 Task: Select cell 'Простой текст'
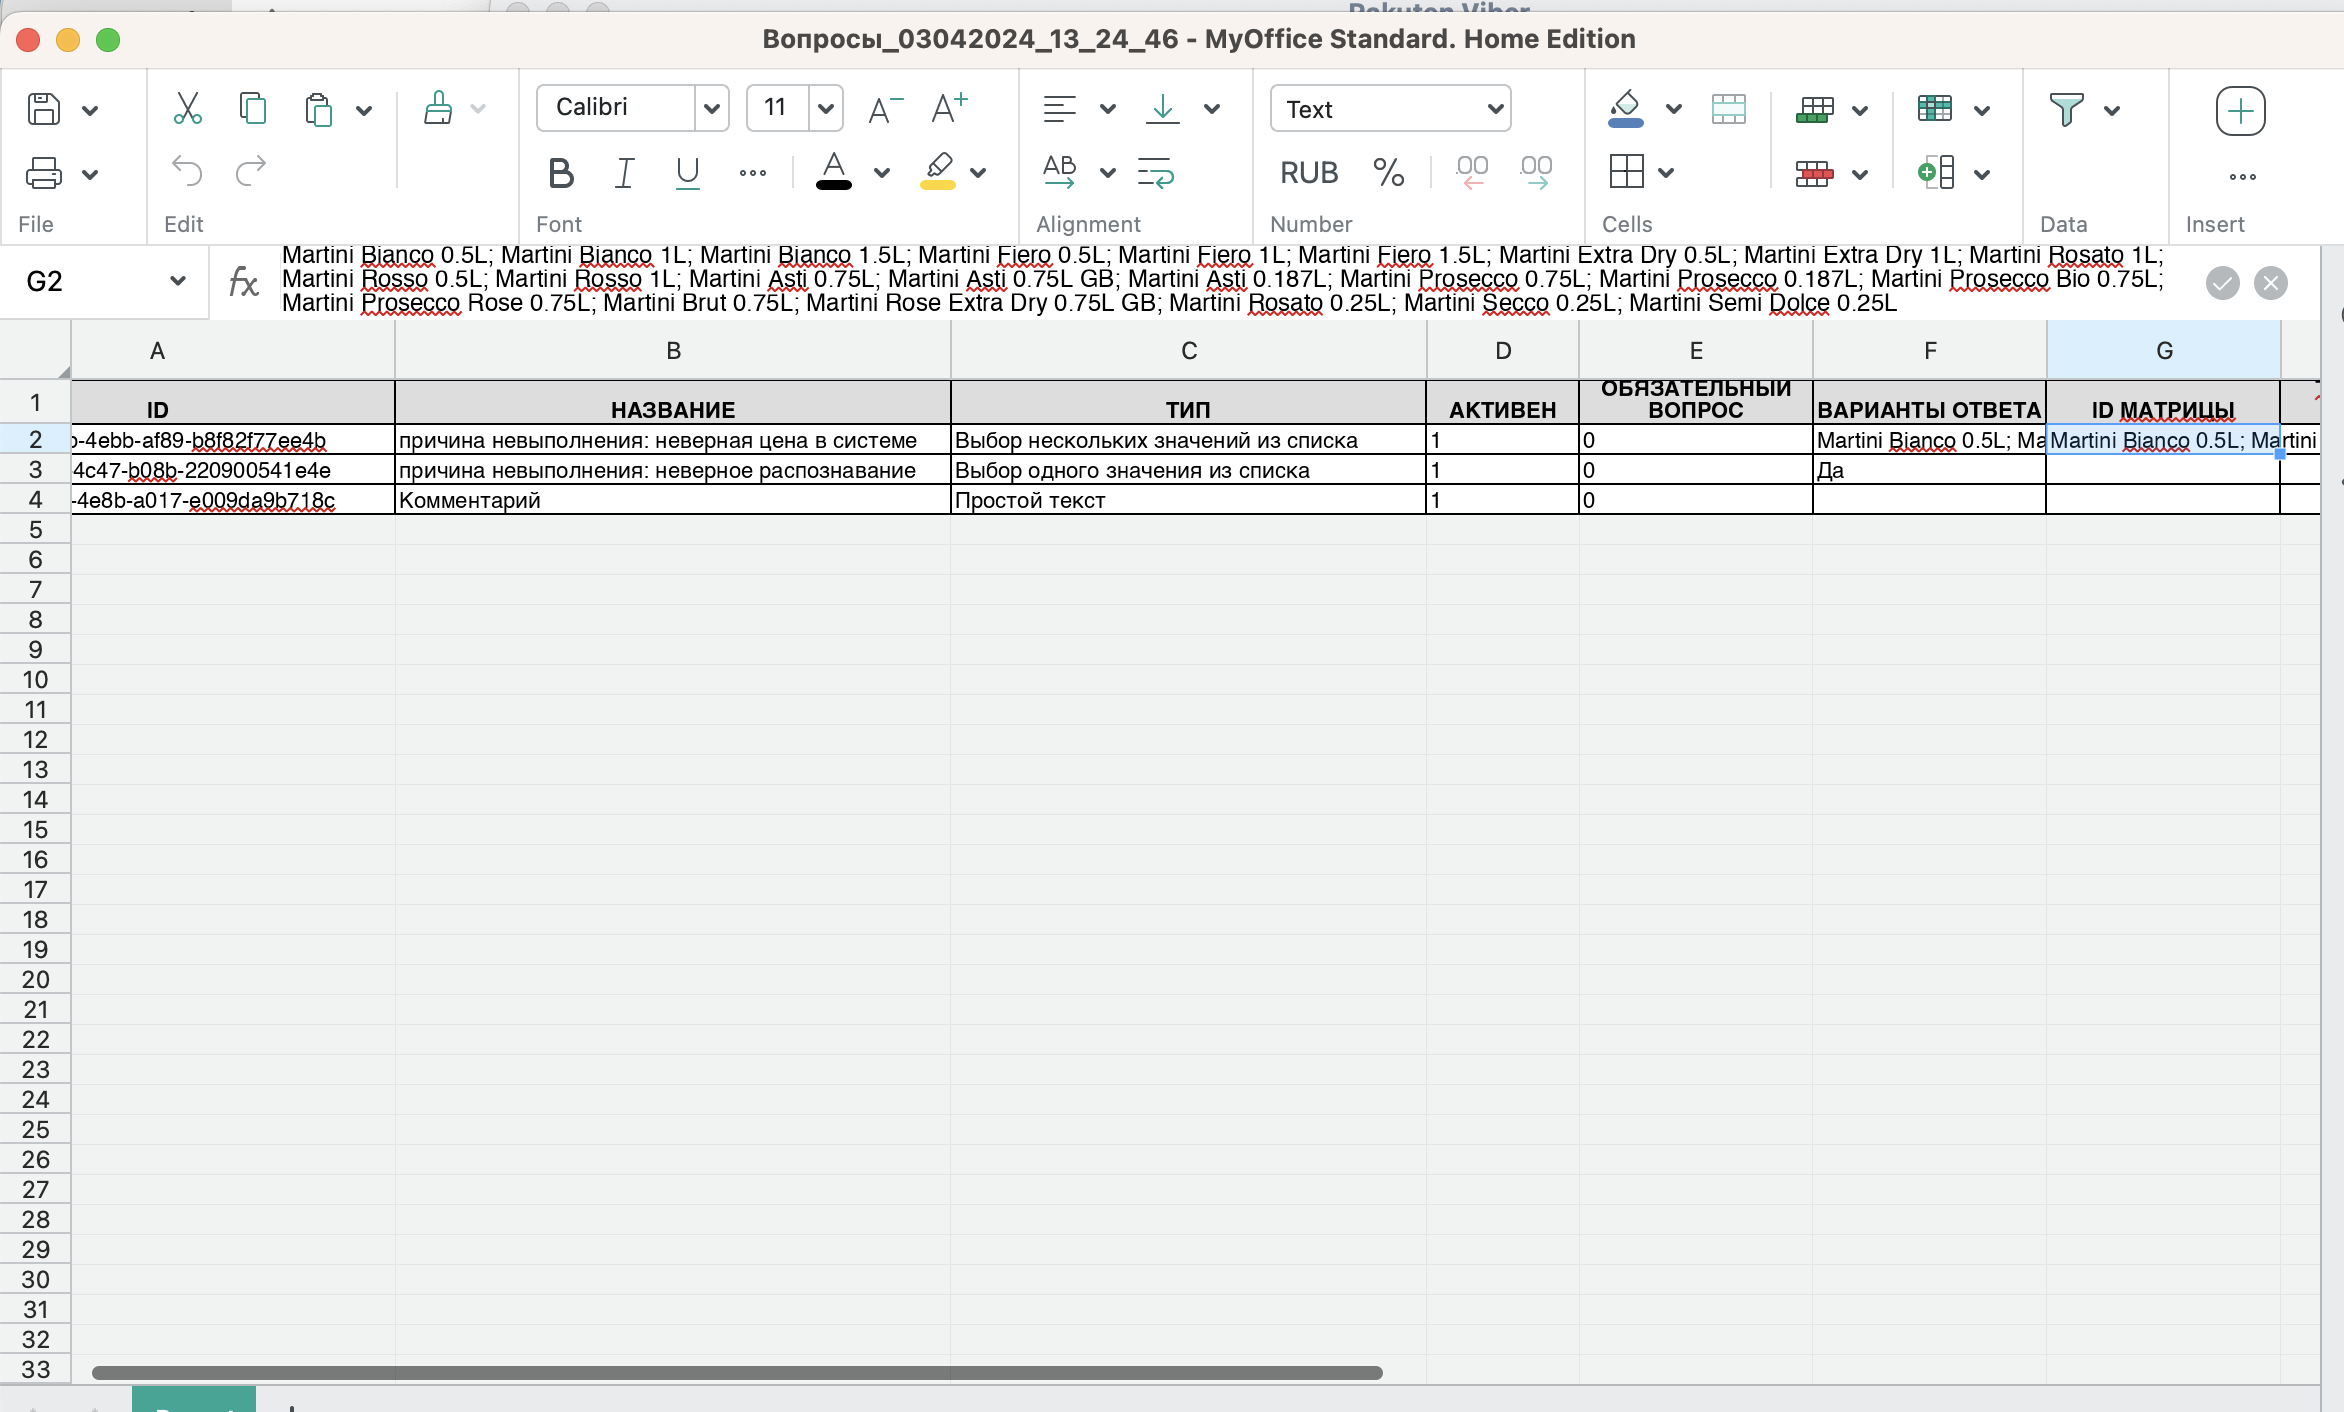click(1188, 500)
